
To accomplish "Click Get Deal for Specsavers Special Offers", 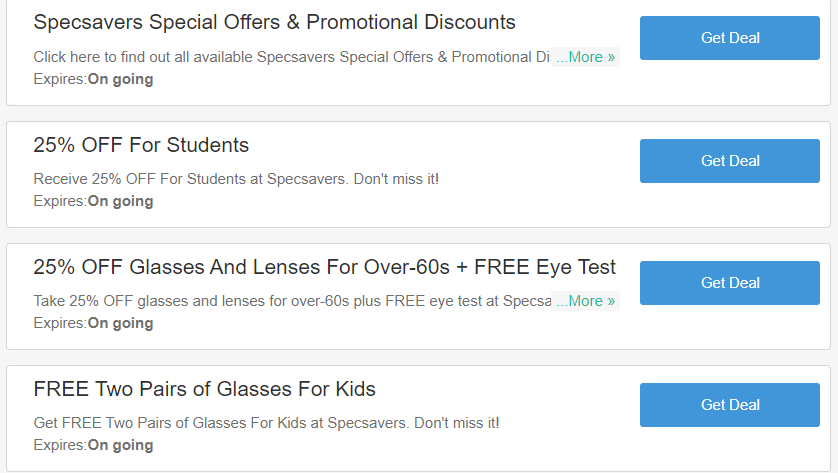I will pyautogui.click(x=730, y=38).
